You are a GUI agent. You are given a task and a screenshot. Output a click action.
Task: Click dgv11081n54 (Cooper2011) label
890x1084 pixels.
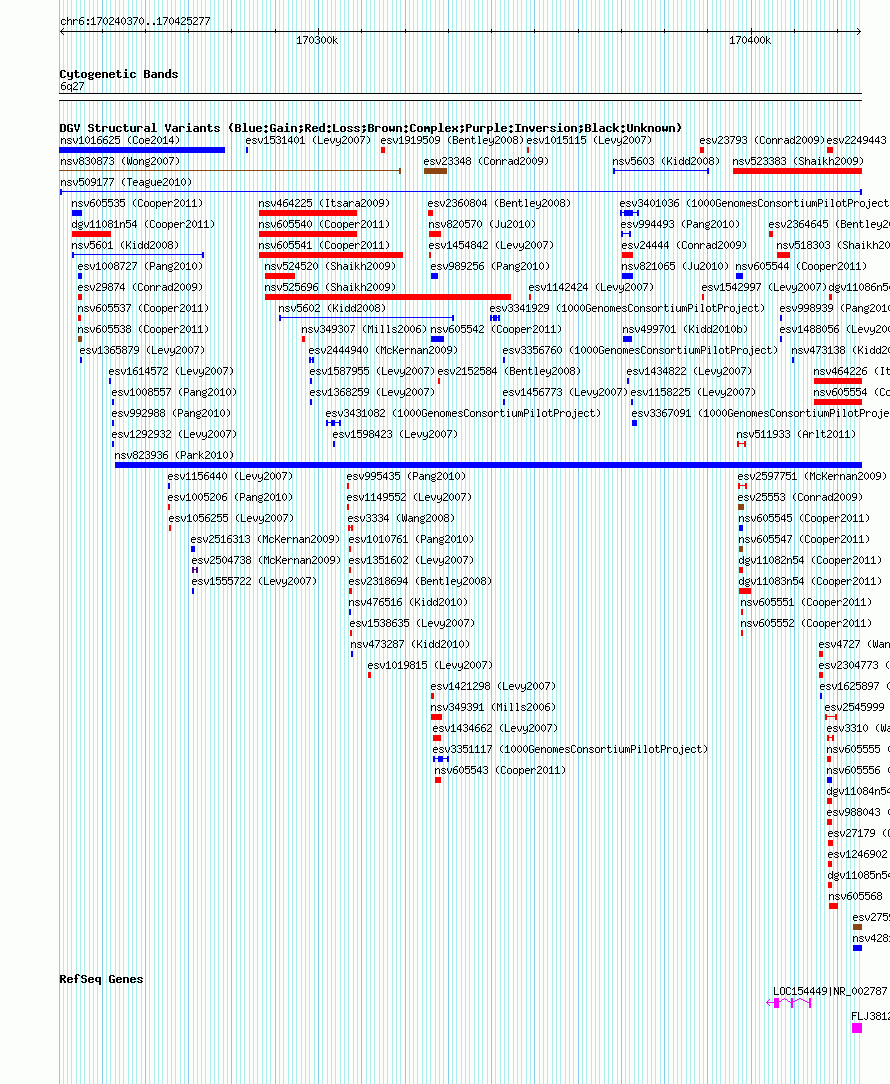(143, 225)
